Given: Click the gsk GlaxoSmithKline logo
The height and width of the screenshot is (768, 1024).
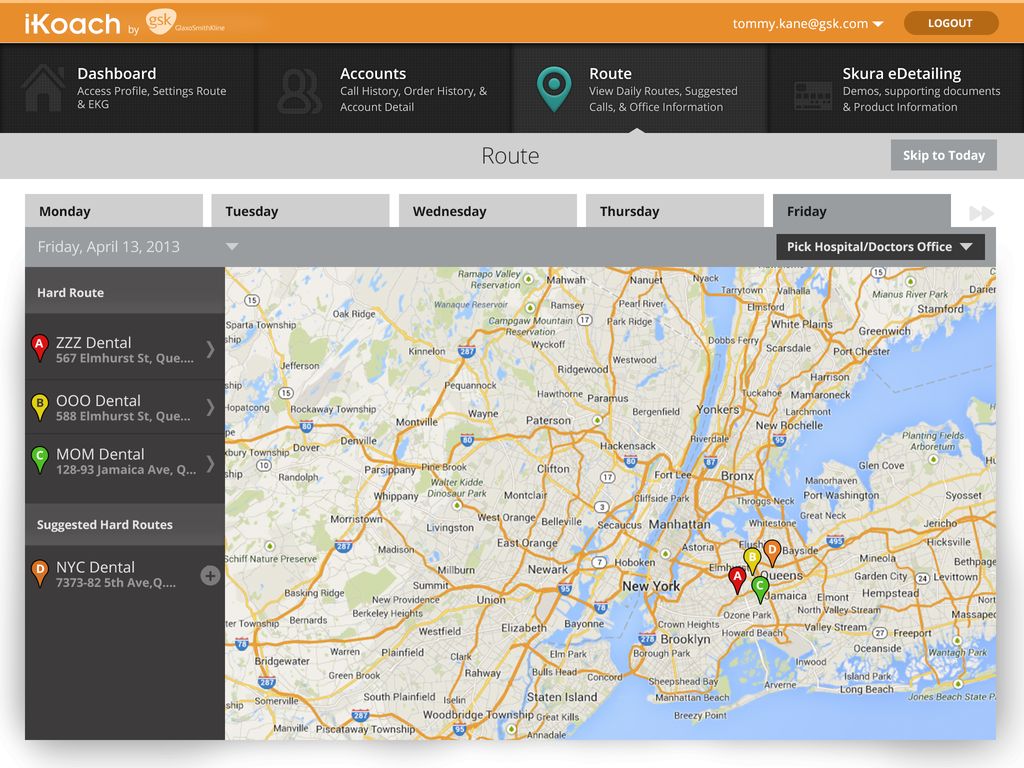Looking at the screenshot, I should pos(185,22).
